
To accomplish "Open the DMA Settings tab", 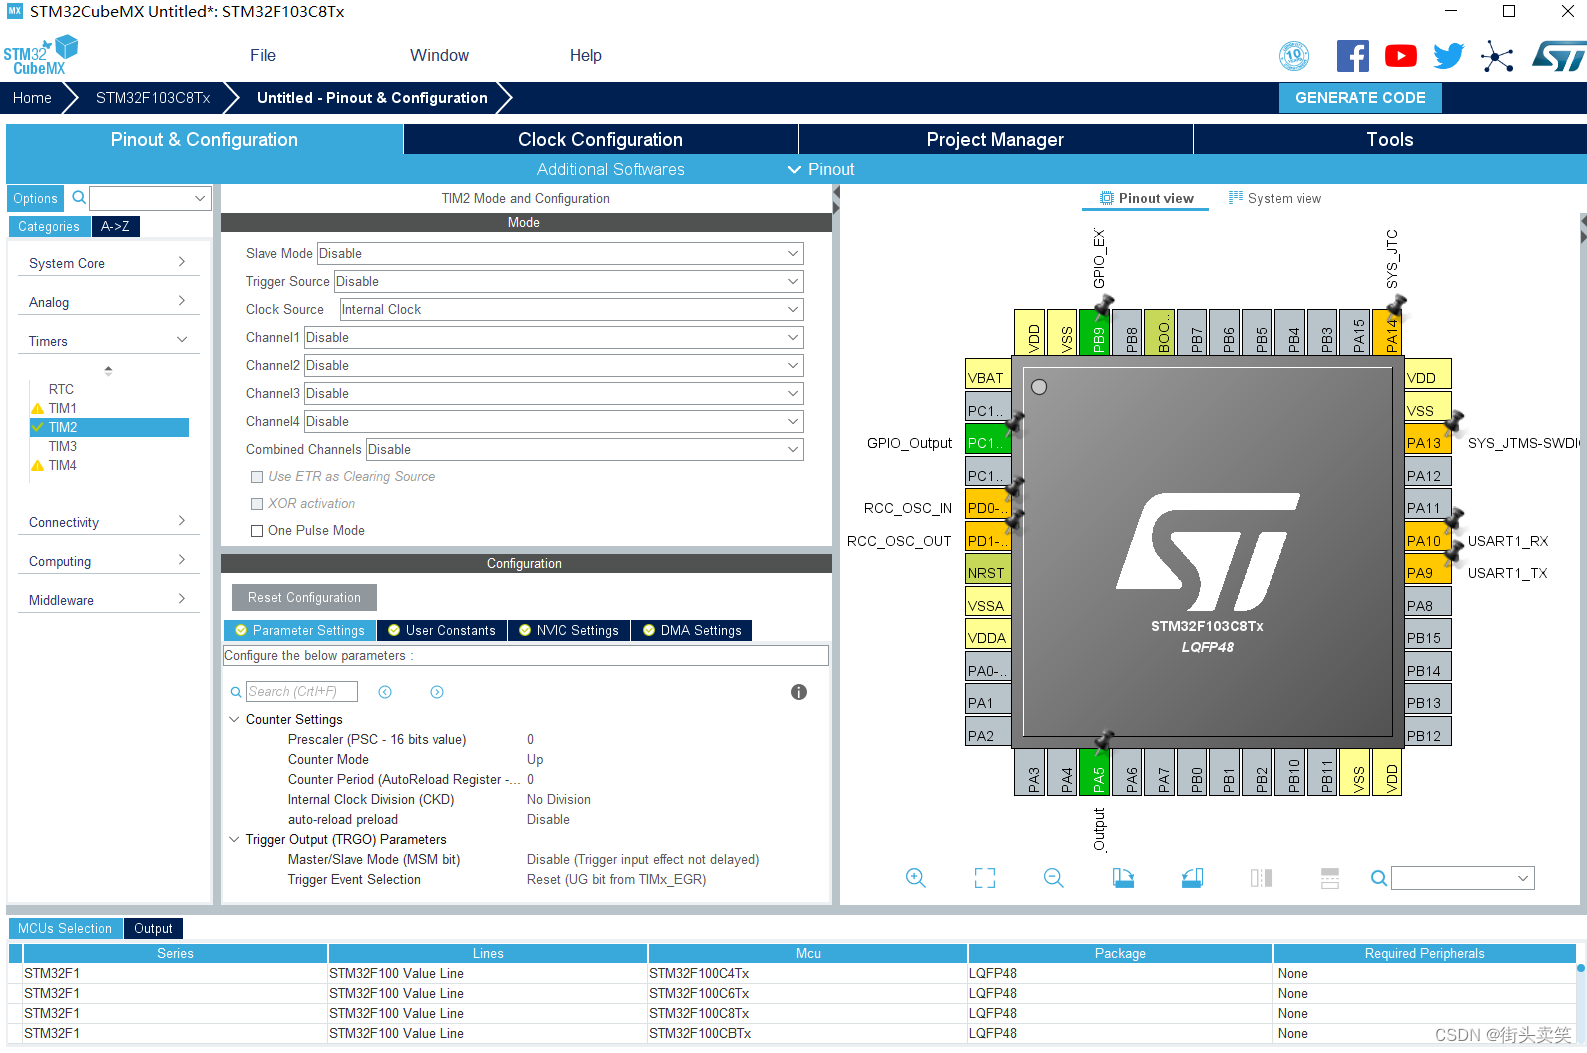I will 692,630.
